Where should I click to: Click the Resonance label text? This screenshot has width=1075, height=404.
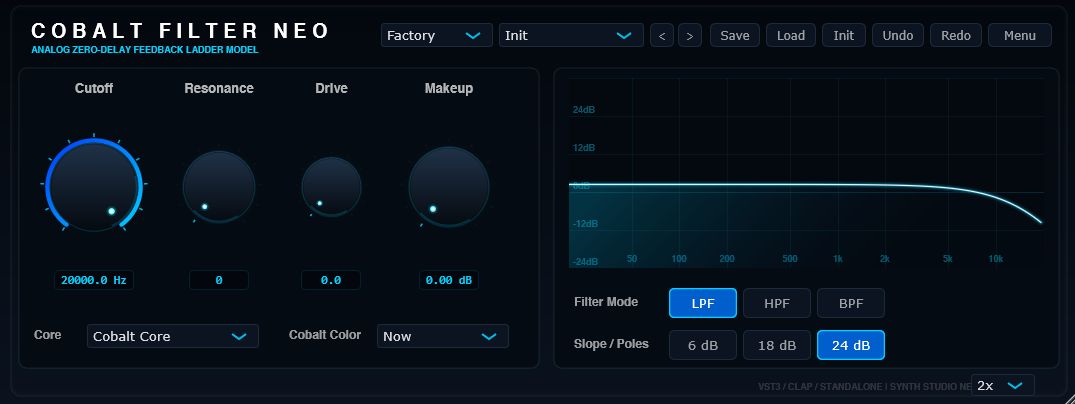click(x=219, y=88)
